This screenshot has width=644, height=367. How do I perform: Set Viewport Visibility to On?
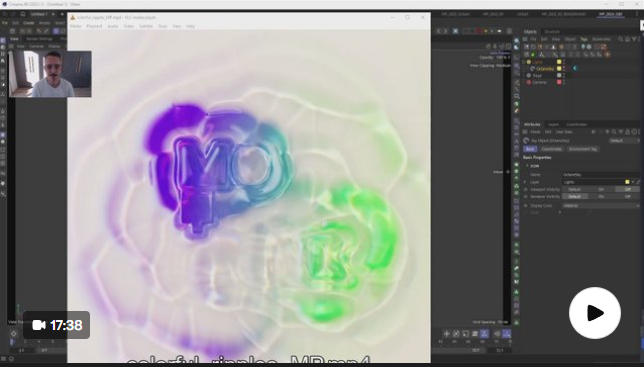coord(601,189)
